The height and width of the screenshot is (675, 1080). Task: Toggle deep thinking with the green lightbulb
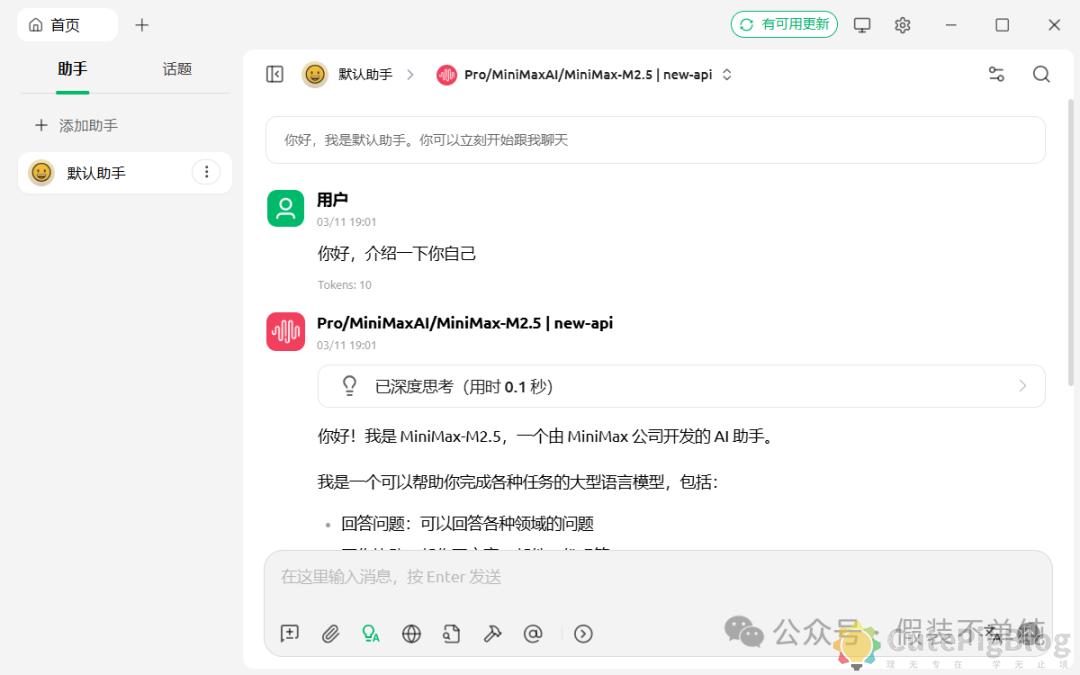tap(370, 633)
